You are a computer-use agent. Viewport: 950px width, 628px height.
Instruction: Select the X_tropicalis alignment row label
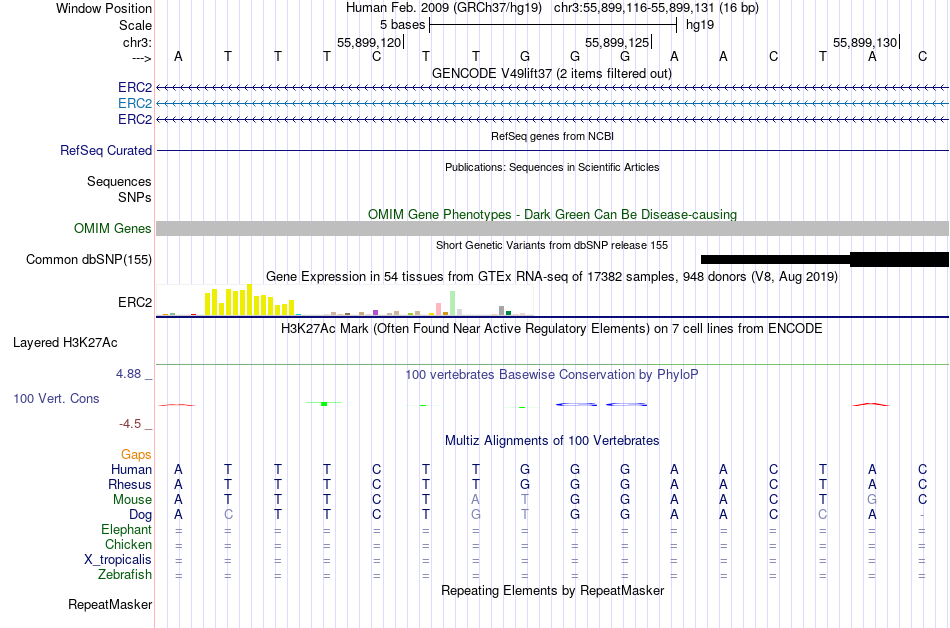(118, 560)
